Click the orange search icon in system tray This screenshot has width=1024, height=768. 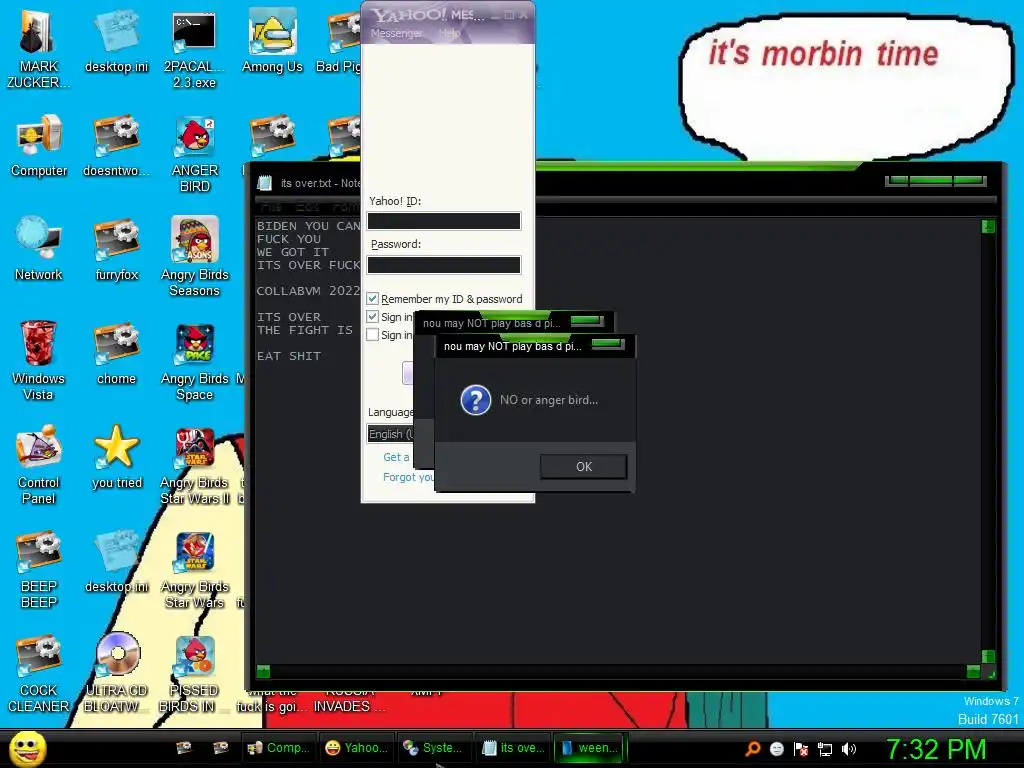click(x=752, y=749)
